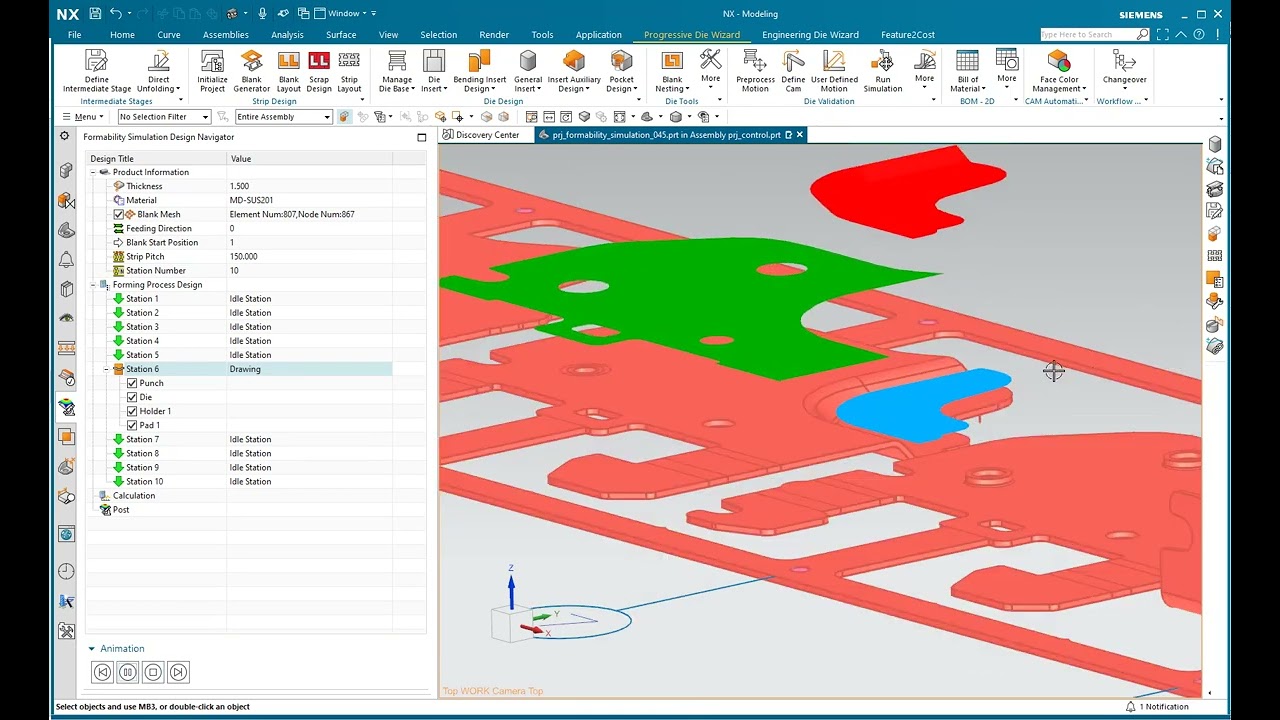1280x720 pixels.
Task: Open the History clock tab in sidebar
Action: point(66,571)
